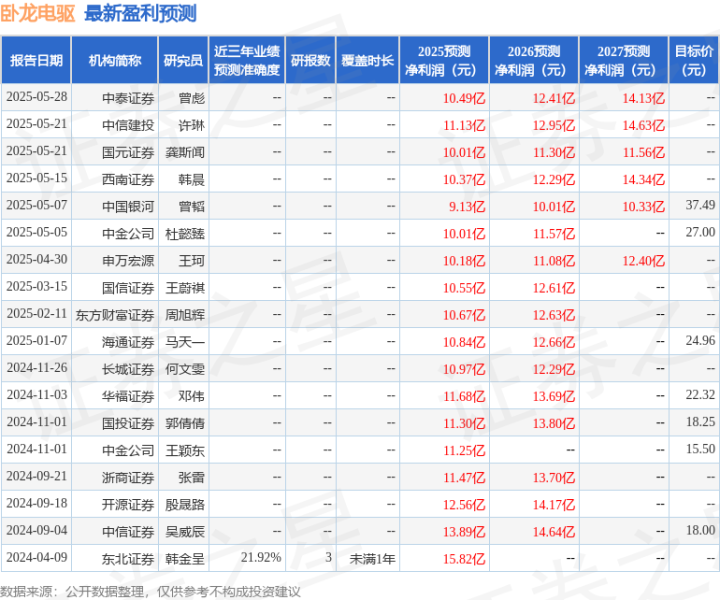This screenshot has height=600, width=720.
Task: Select the 东方财富证券 institution cell
Action: 115,314
